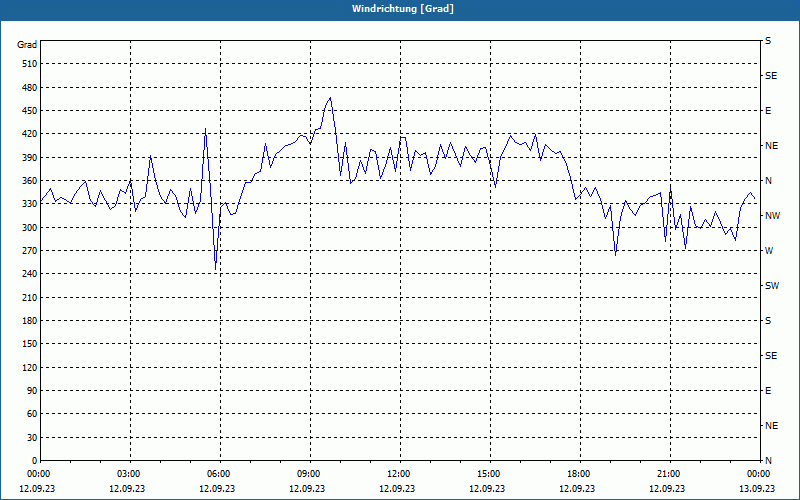Viewport: 800px width, 500px height.
Task: Pick the 12.09.23 date below 15:00
Action: (x=487, y=488)
